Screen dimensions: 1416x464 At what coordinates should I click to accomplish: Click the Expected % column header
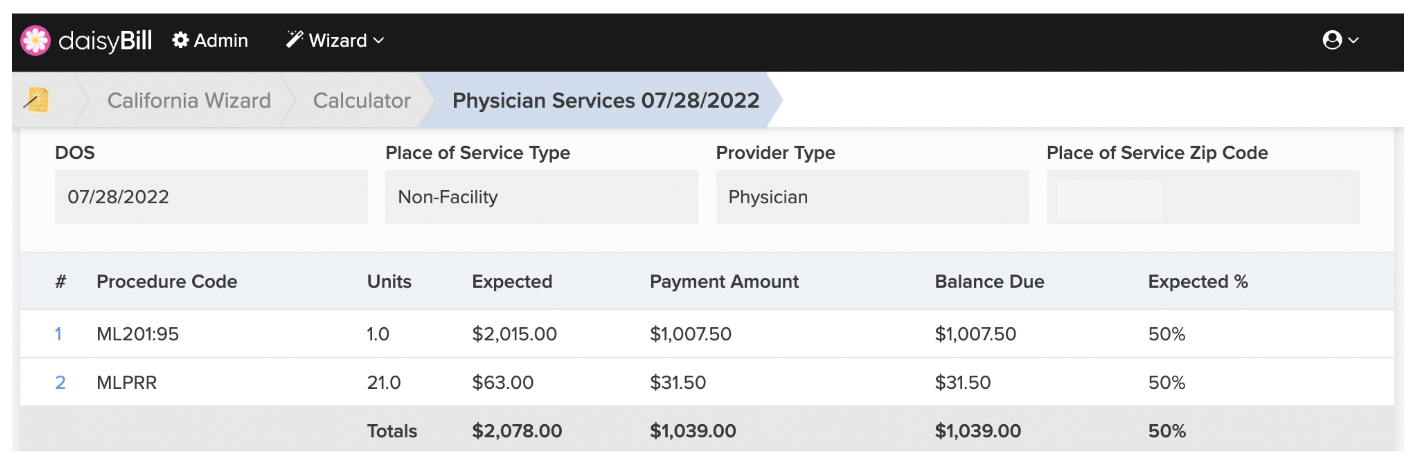pos(1198,281)
